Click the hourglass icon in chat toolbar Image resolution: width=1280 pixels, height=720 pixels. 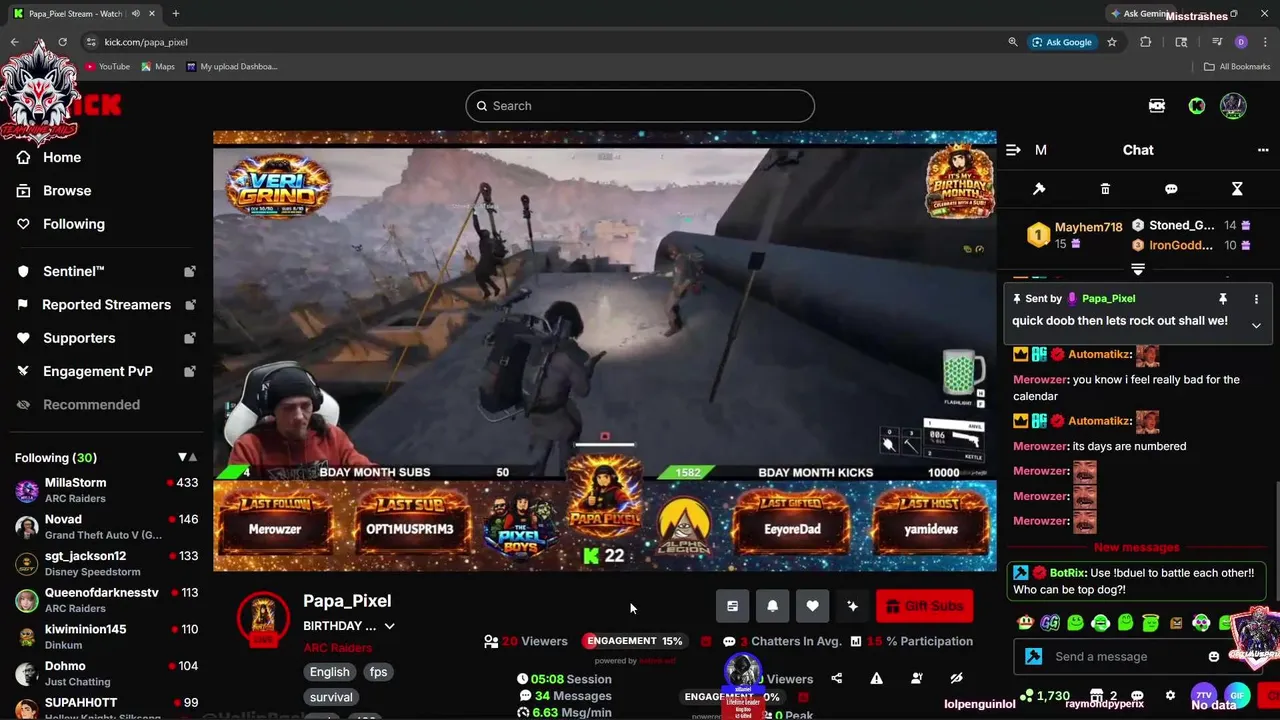(x=1237, y=189)
